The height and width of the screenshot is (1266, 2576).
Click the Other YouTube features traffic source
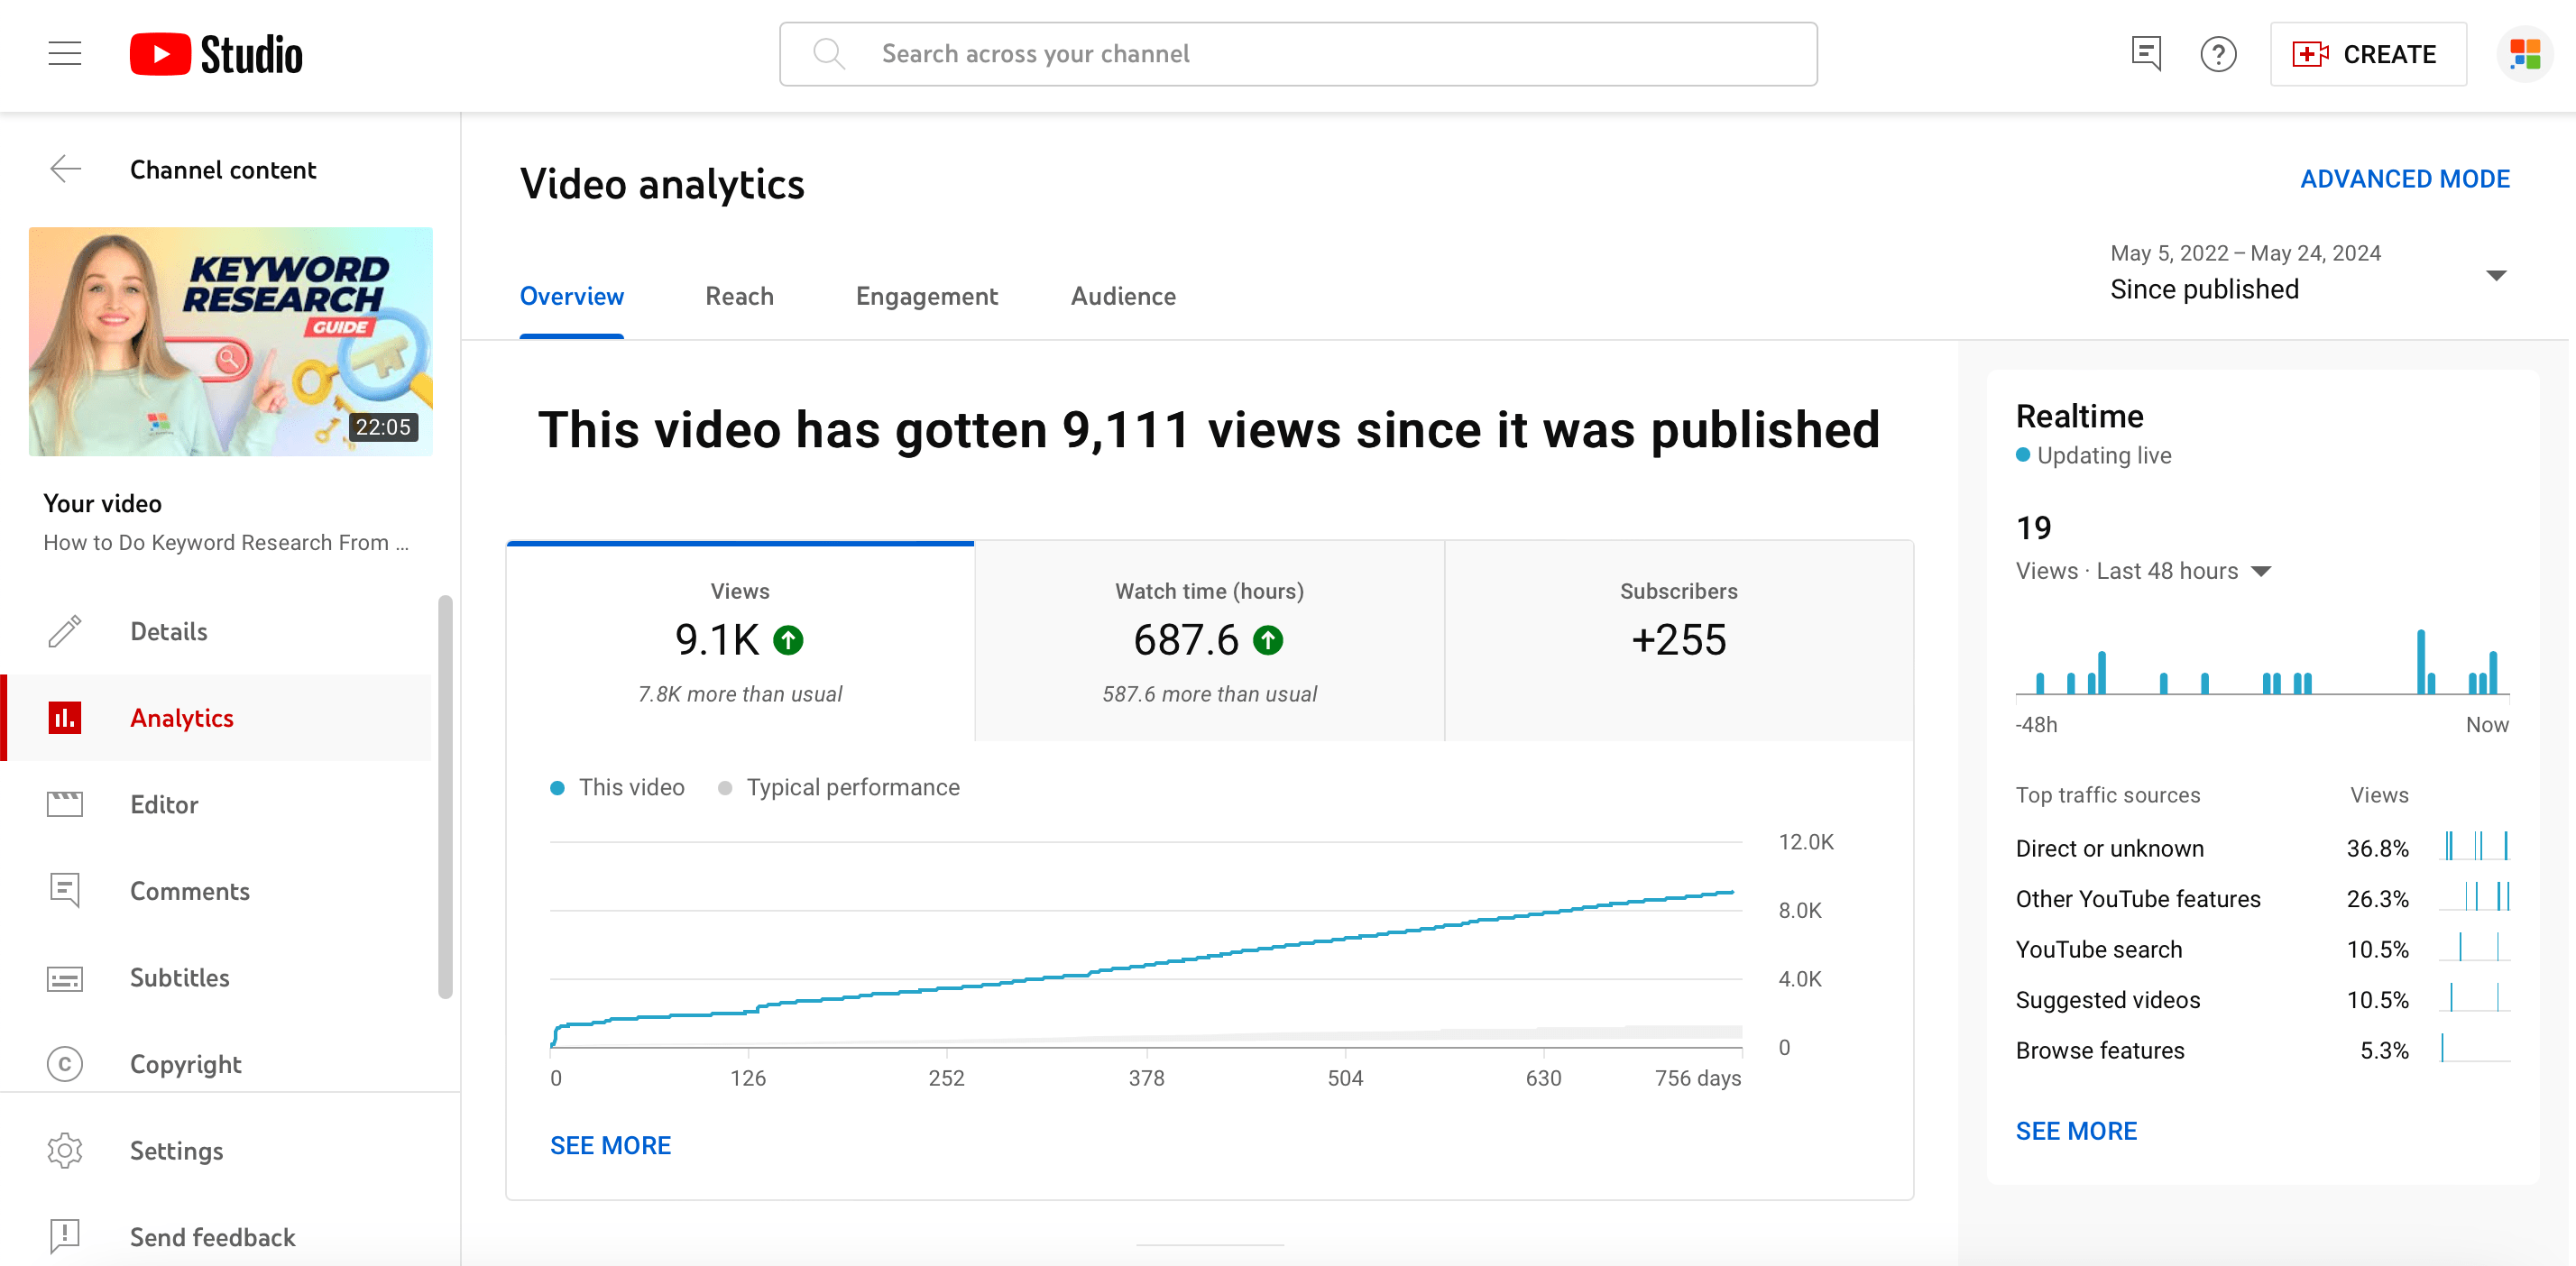click(x=2137, y=898)
